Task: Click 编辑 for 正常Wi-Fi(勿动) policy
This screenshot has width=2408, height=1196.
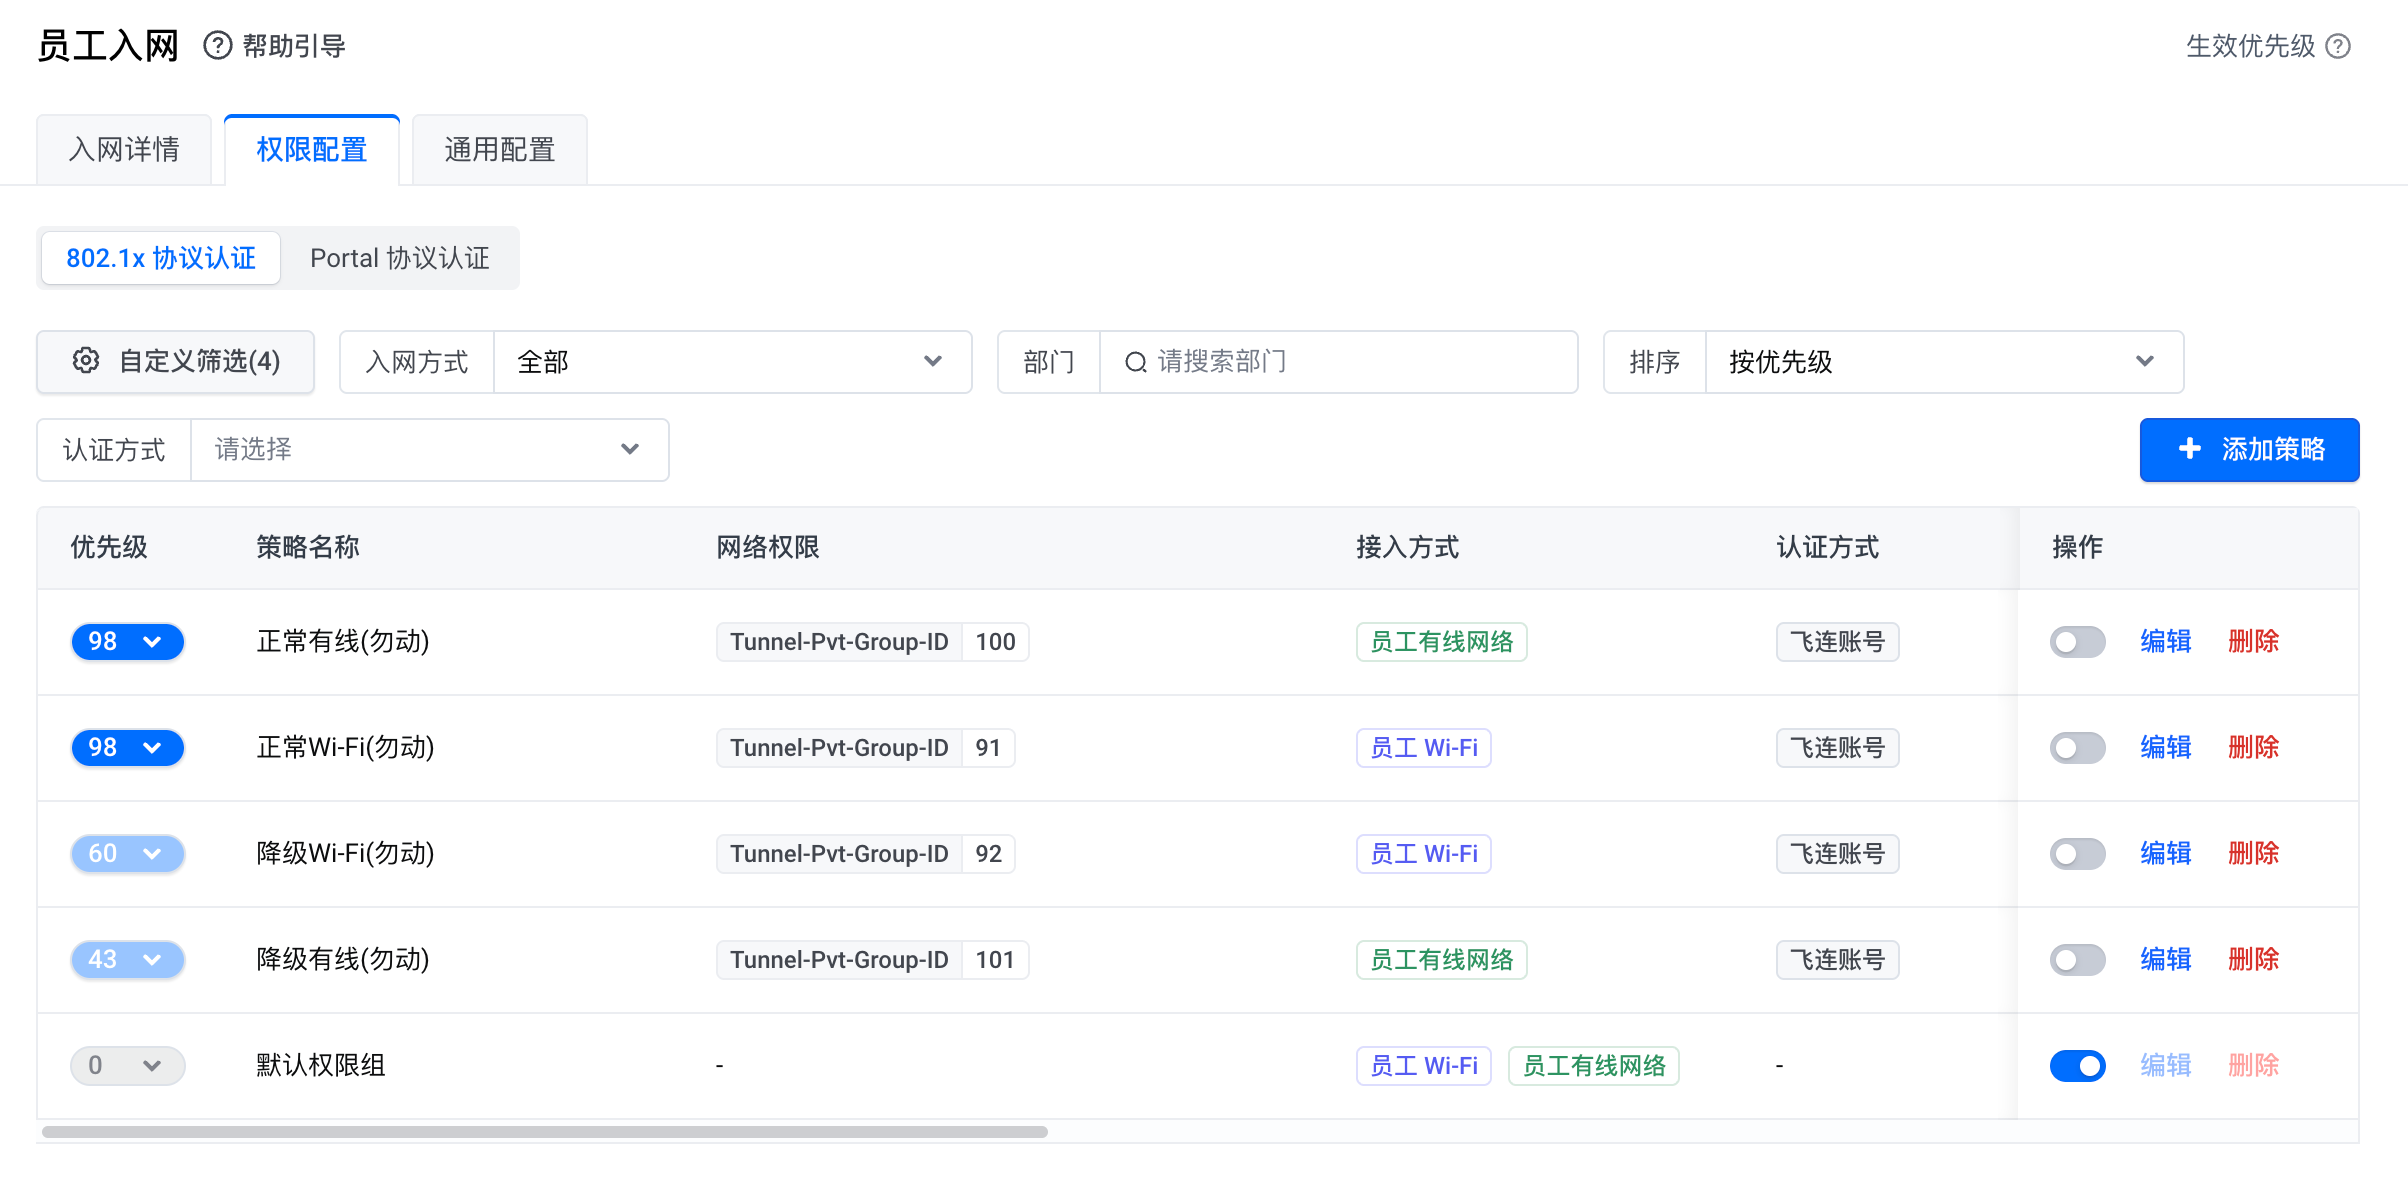Action: pos(2166,748)
